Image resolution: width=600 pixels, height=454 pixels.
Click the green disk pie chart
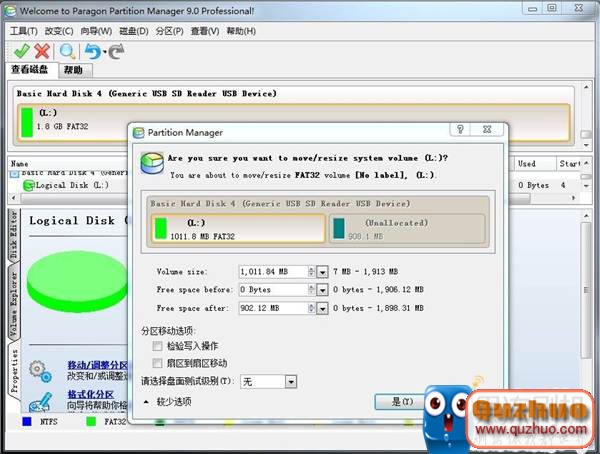[x=77, y=281]
